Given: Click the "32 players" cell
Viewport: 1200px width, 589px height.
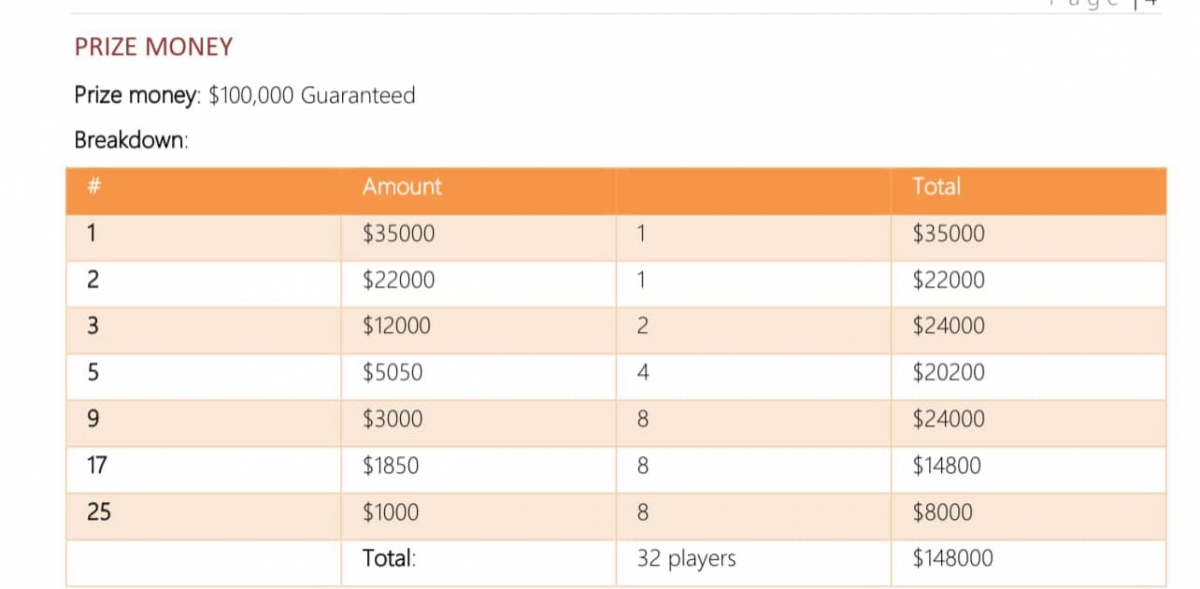Looking at the screenshot, I should [x=686, y=559].
